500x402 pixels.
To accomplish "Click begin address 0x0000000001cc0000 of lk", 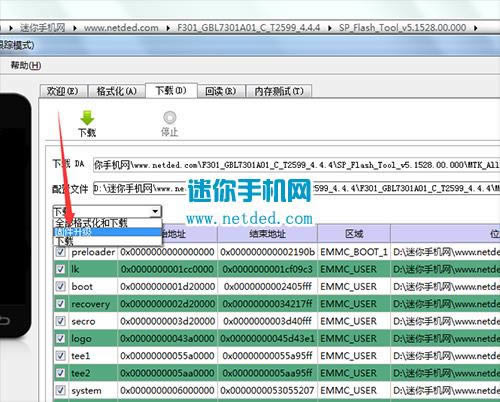I will coord(167,269).
